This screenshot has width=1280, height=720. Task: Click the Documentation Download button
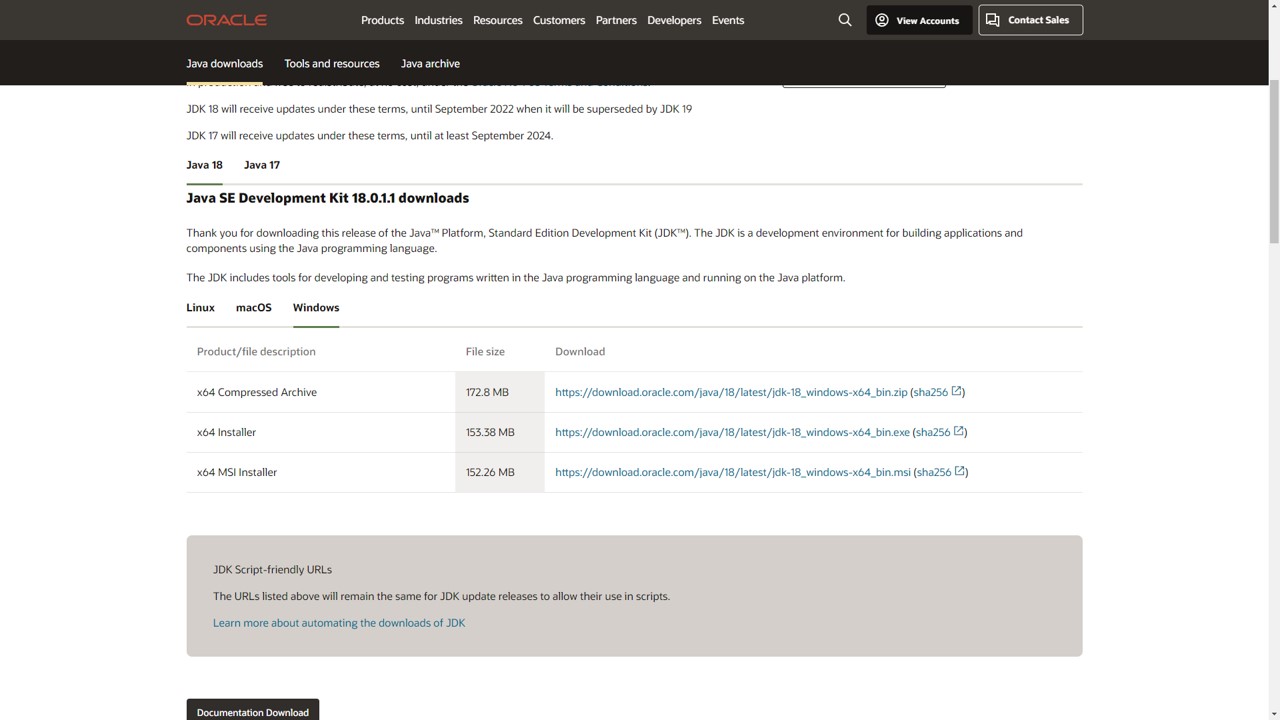(253, 710)
